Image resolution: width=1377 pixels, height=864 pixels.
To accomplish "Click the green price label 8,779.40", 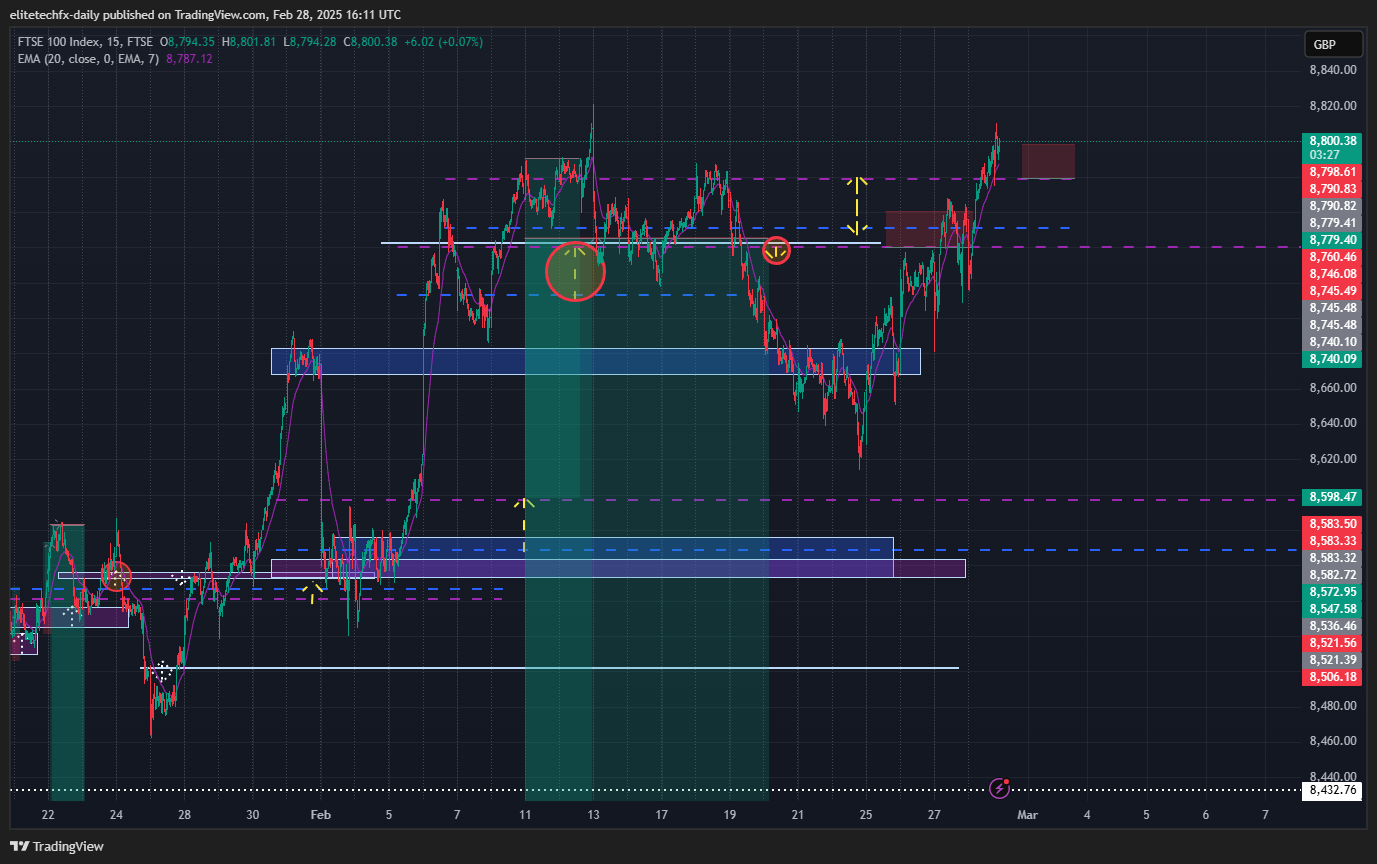I will 1332,240.
